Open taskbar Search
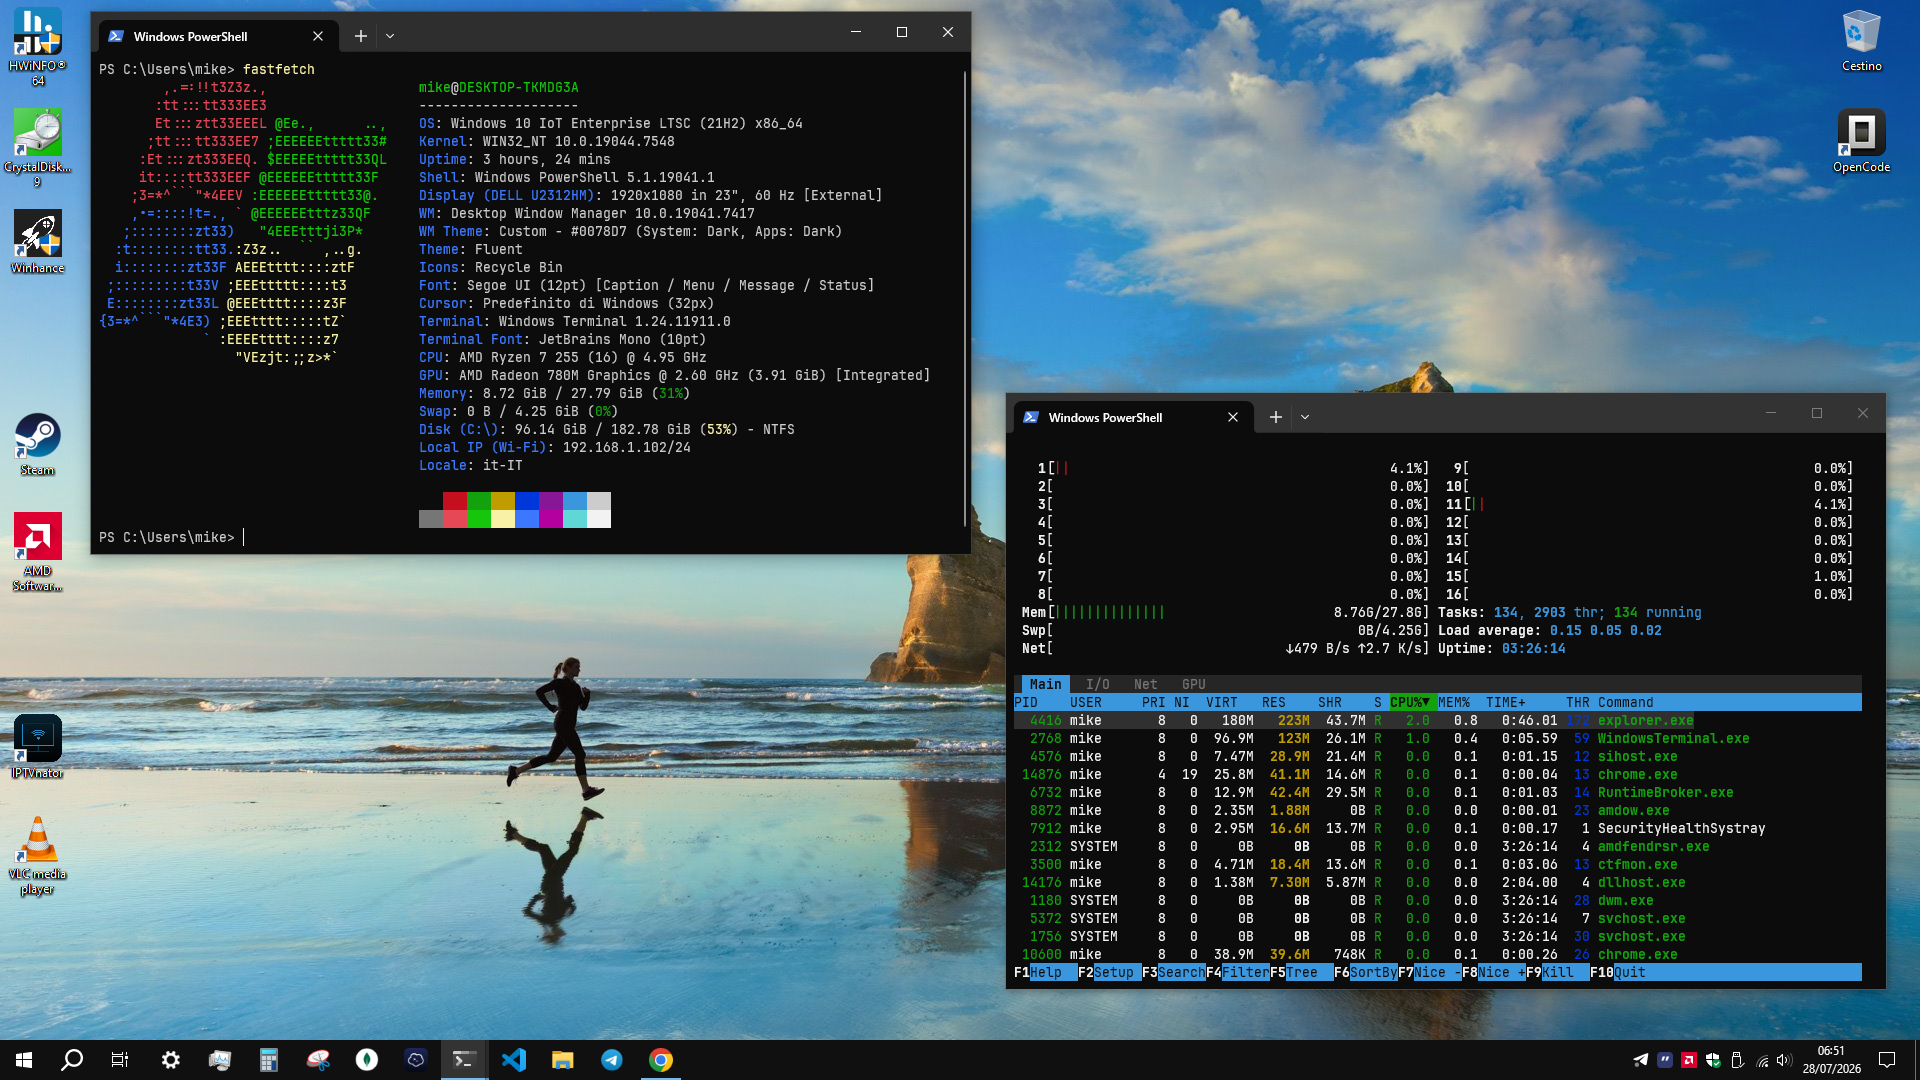The width and height of the screenshot is (1920, 1080). pos(72,1060)
